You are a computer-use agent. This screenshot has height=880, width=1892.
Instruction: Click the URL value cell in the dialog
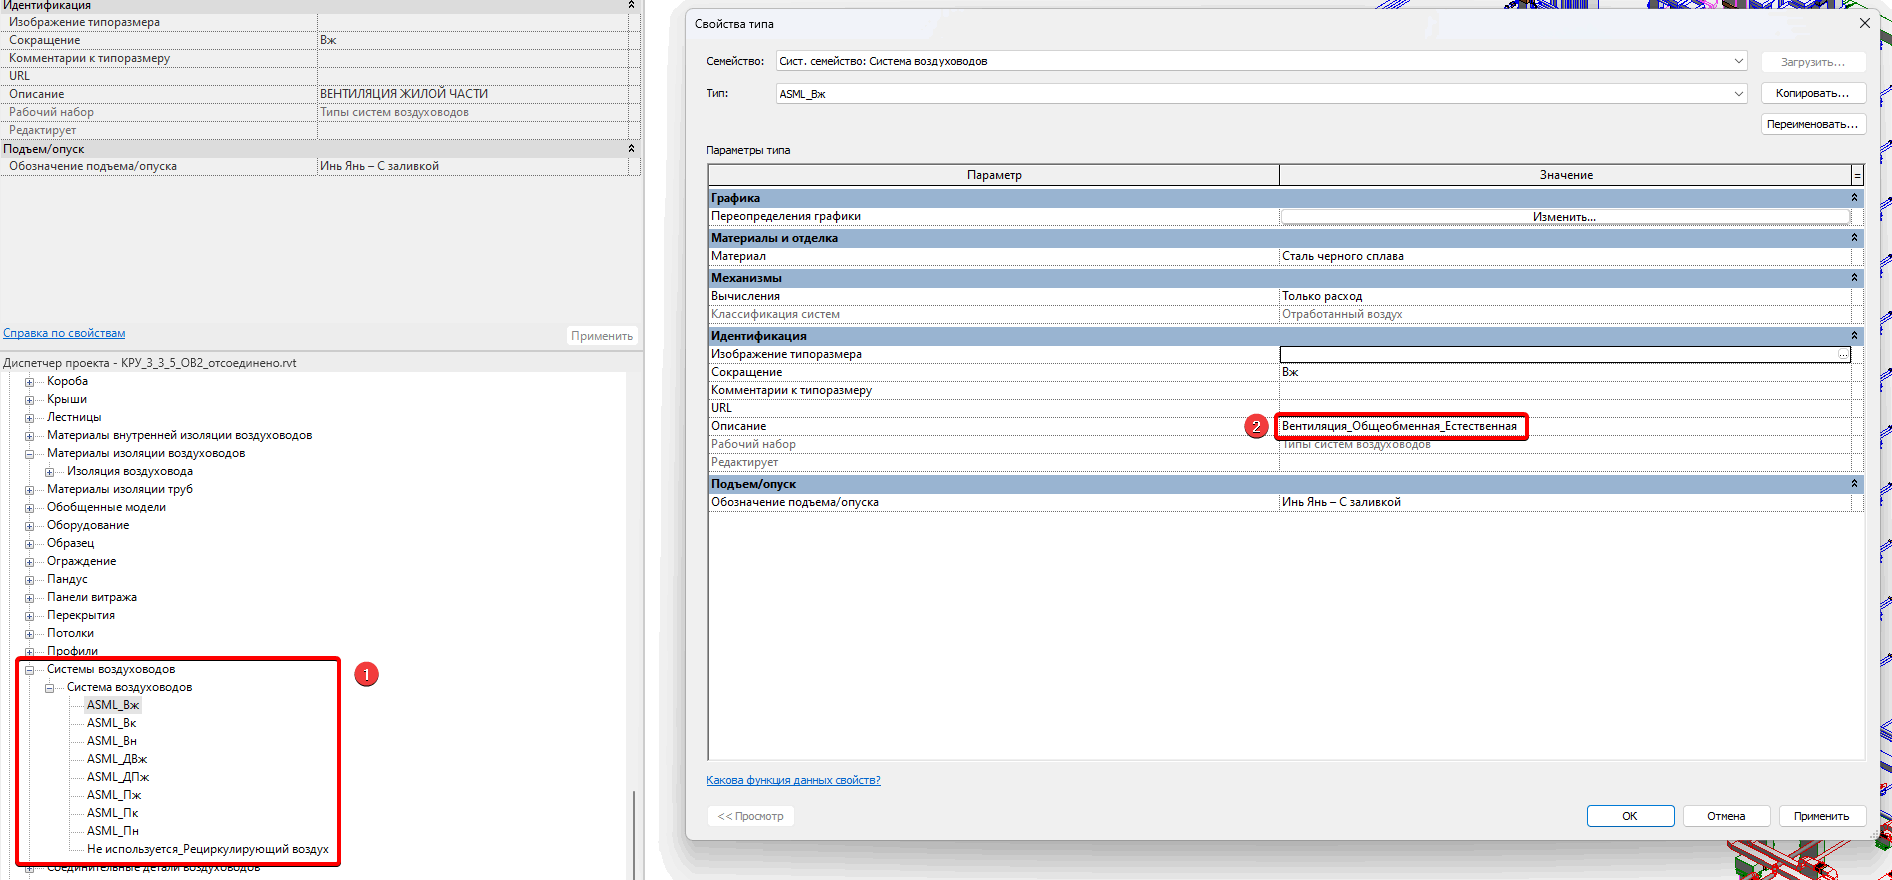1565,408
